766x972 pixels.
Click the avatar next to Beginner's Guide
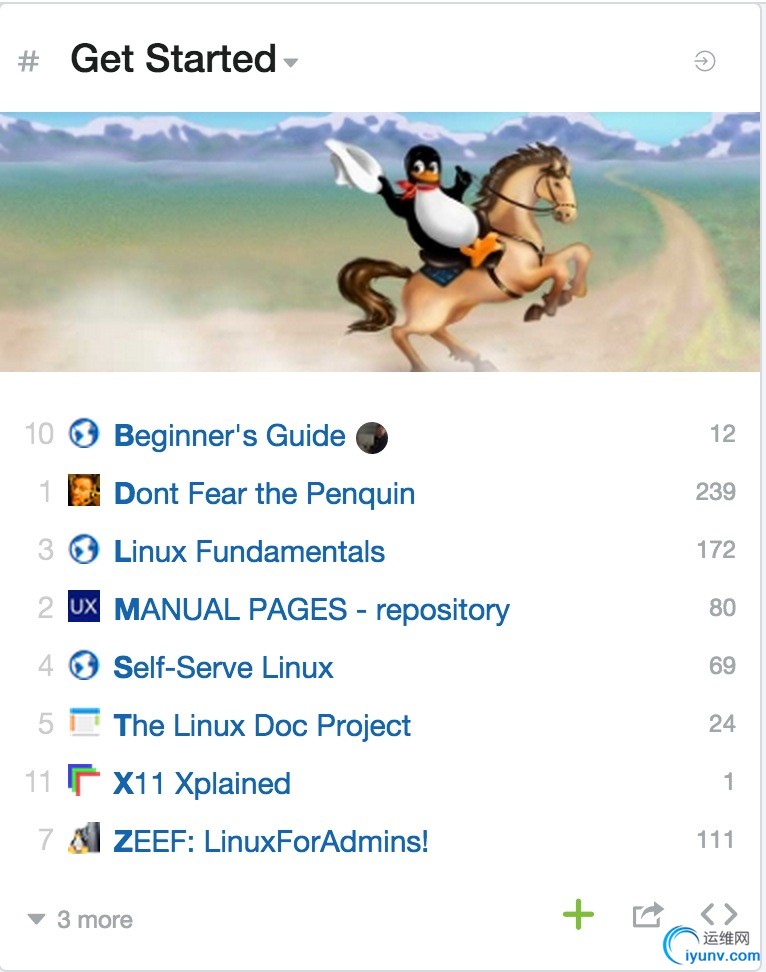[x=372, y=437]
